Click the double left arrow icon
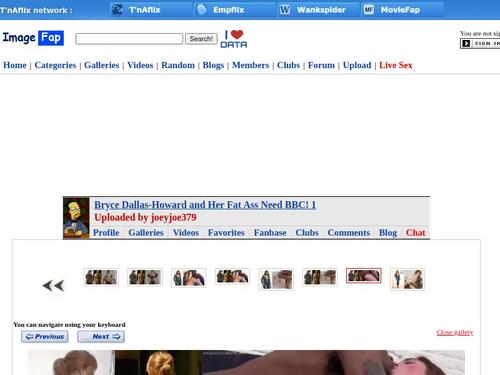Image resolution: width=500 pixels, height=375 pixels. (x=53, y=286)
